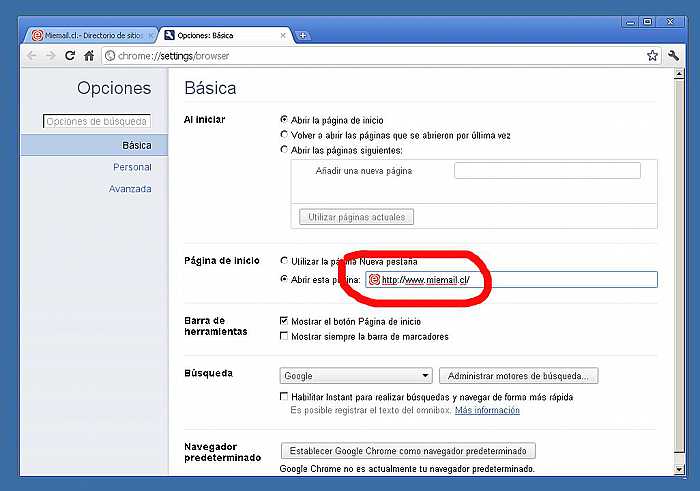The width and height of the screenshot is (700, 491).
Task: Choose 'Utilizar la página Nueva pestaña'
Action: 283,261
